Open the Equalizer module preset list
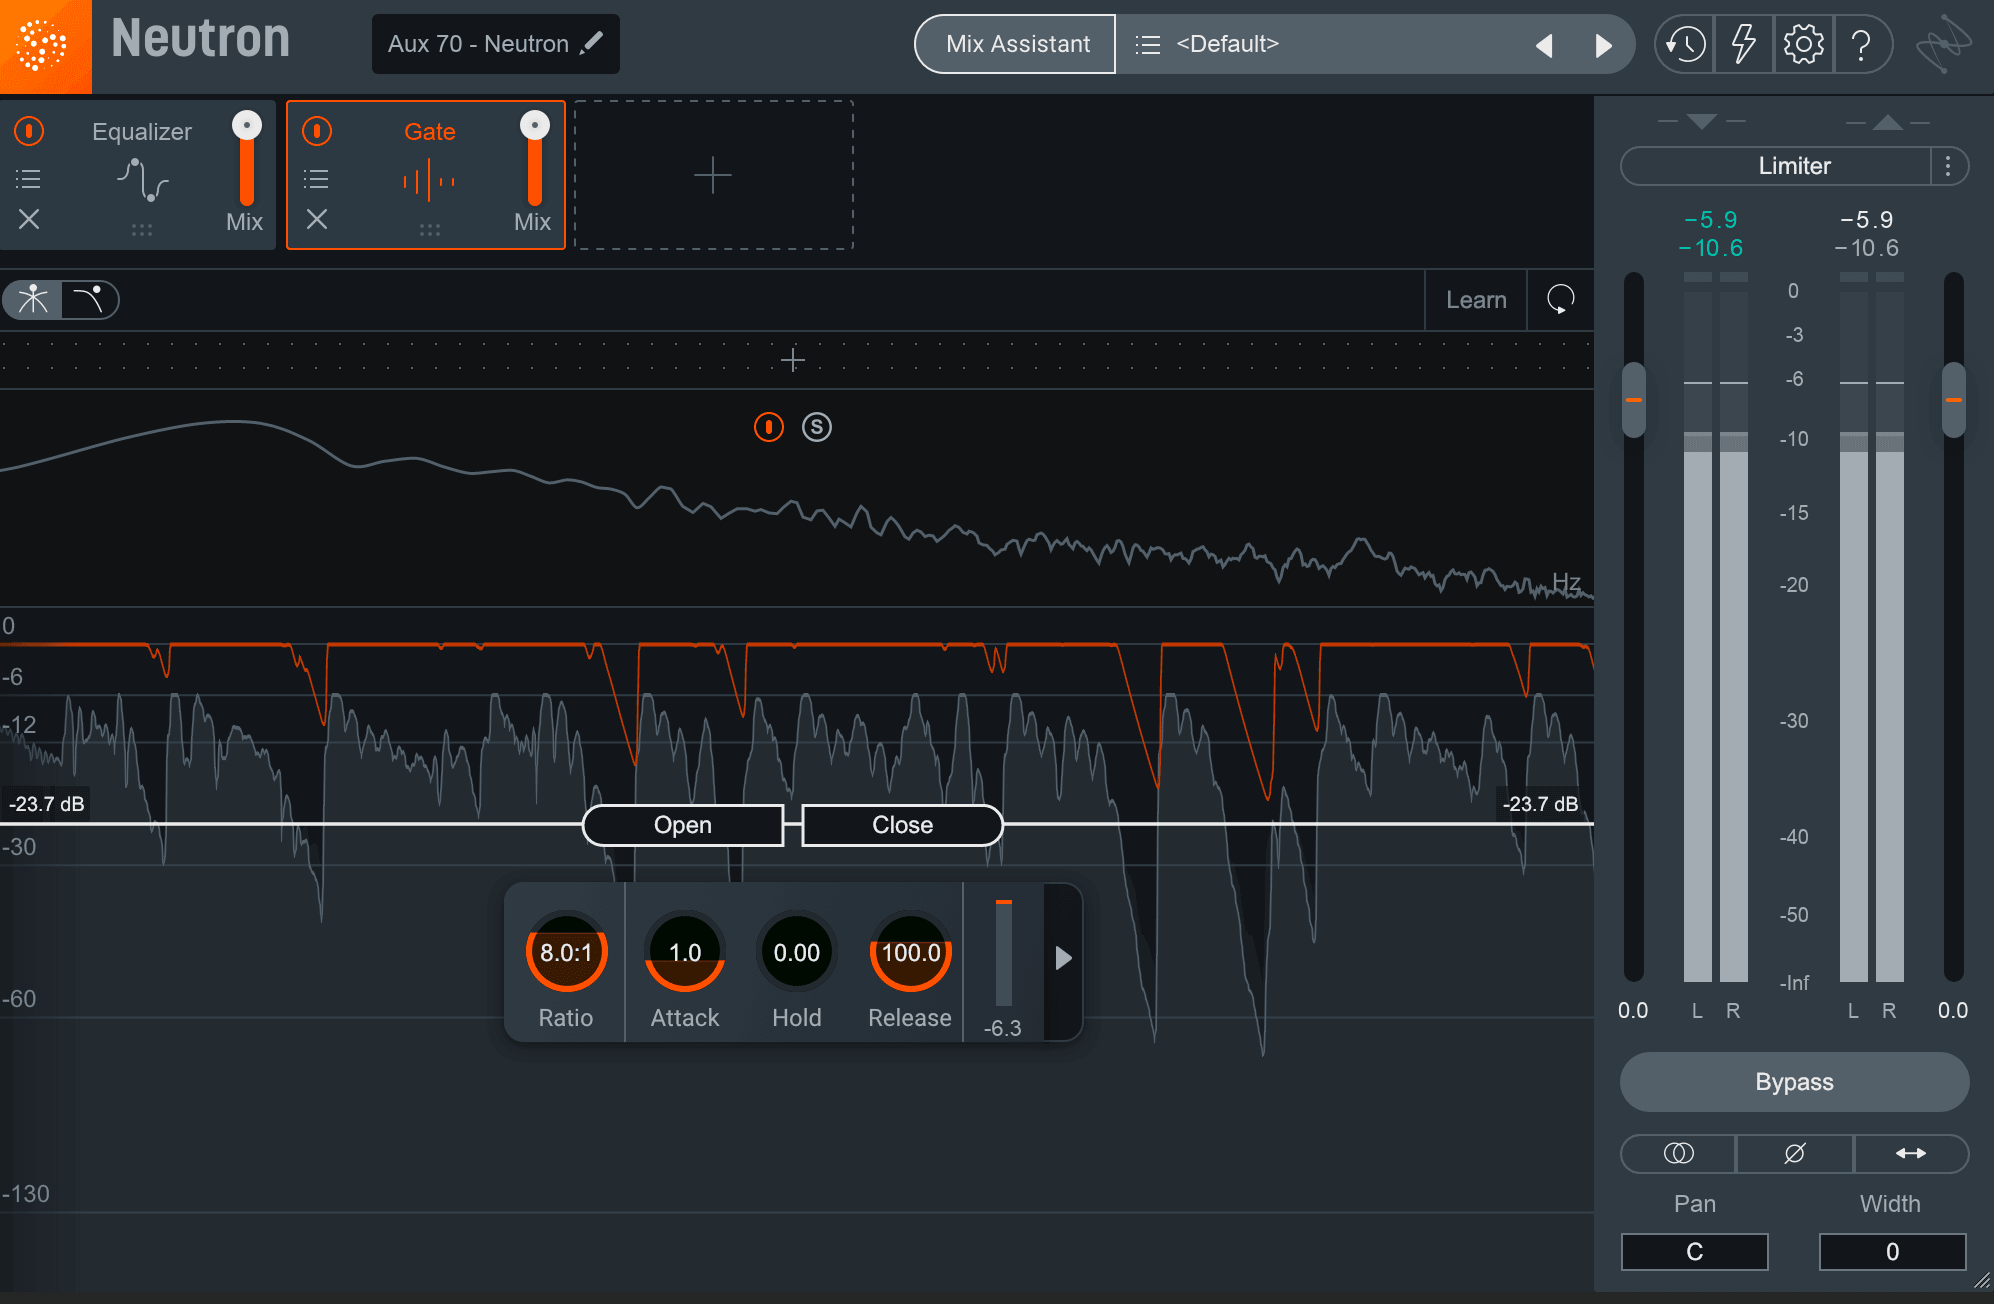Screen dimensions: 1998x1304 (29, 179)
